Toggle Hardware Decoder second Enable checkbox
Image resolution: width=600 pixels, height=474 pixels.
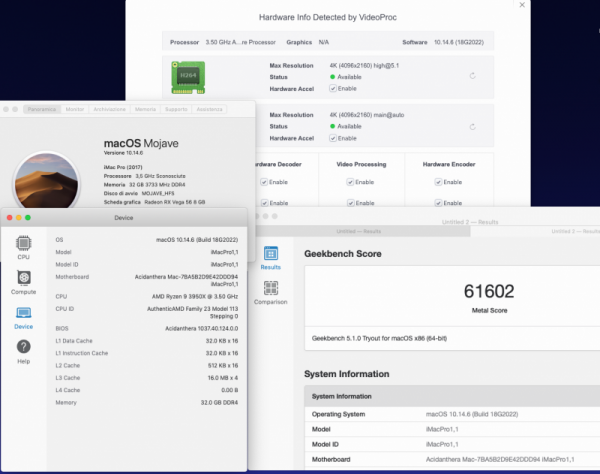[264, 203]
